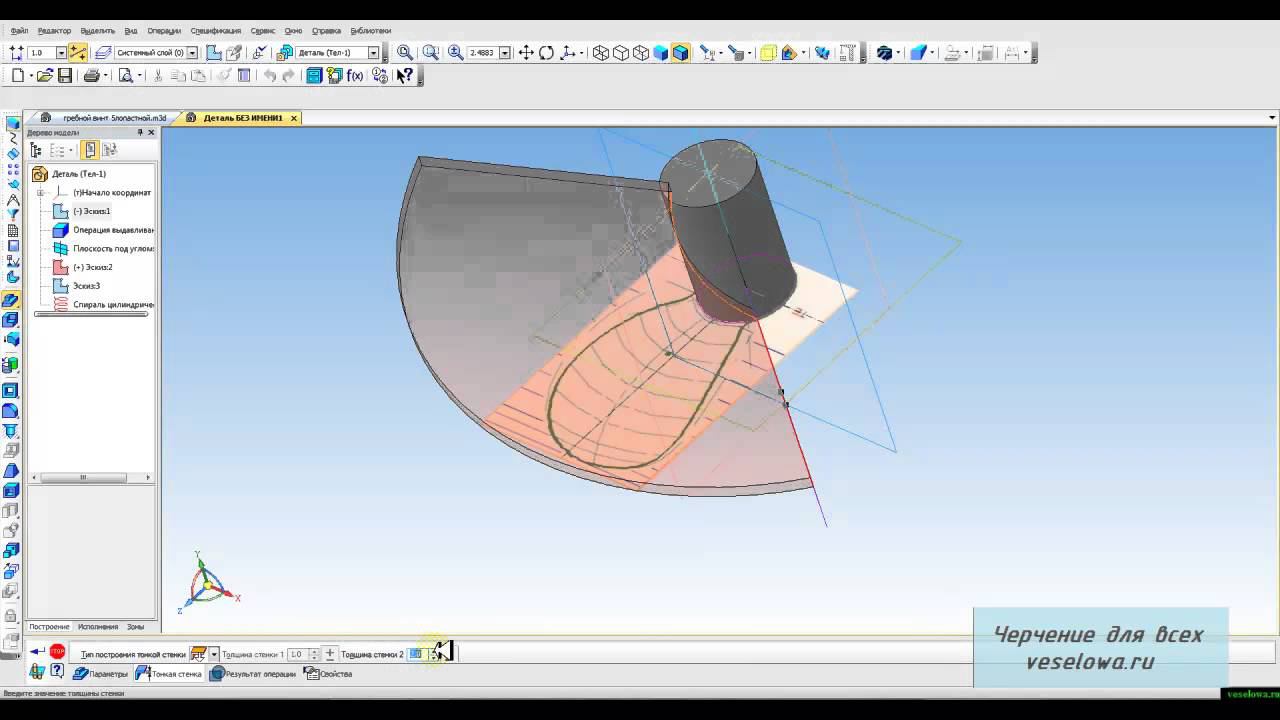1280x720 pixels.
Task: Open the Системный слой layer dropdown
Action: [x=192, y=53]
